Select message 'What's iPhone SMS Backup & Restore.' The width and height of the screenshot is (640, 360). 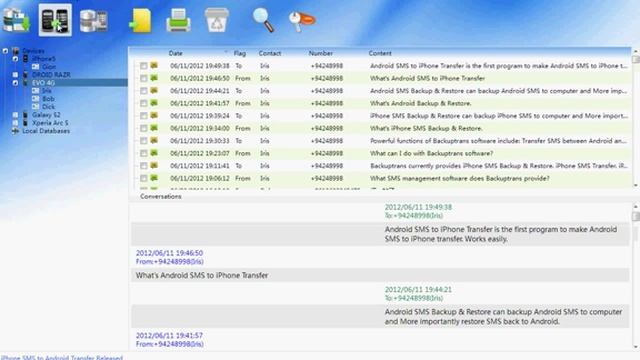(426, 129)
